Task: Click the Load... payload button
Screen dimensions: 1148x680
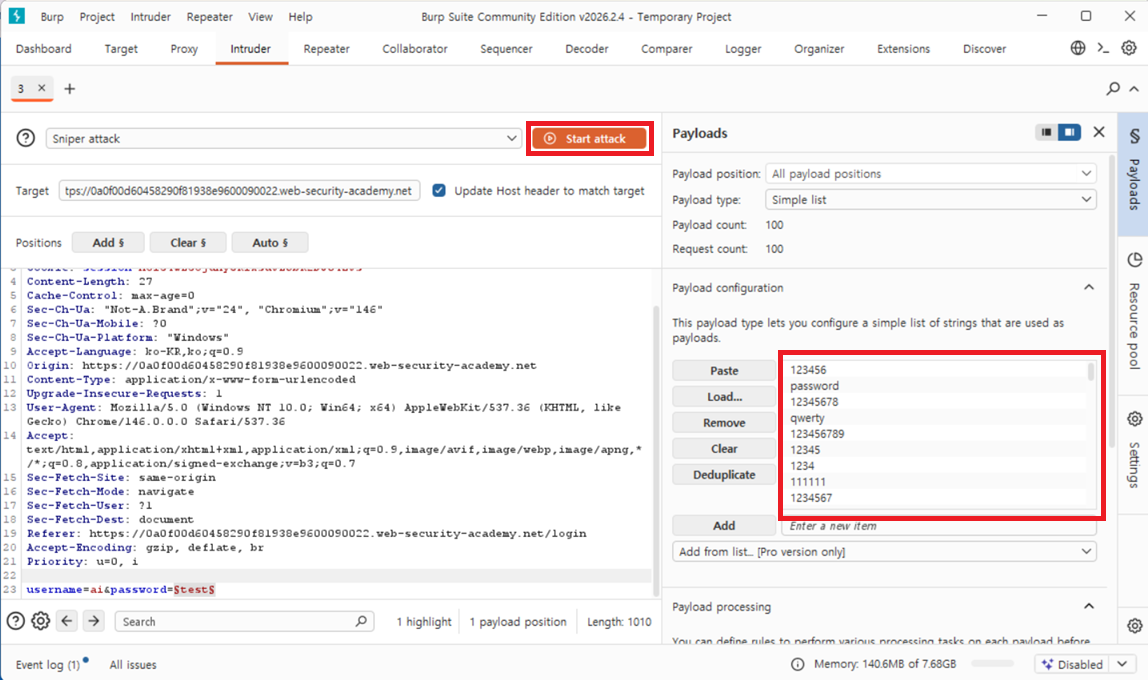Action: pyautogui.click(x=724, y=396)
